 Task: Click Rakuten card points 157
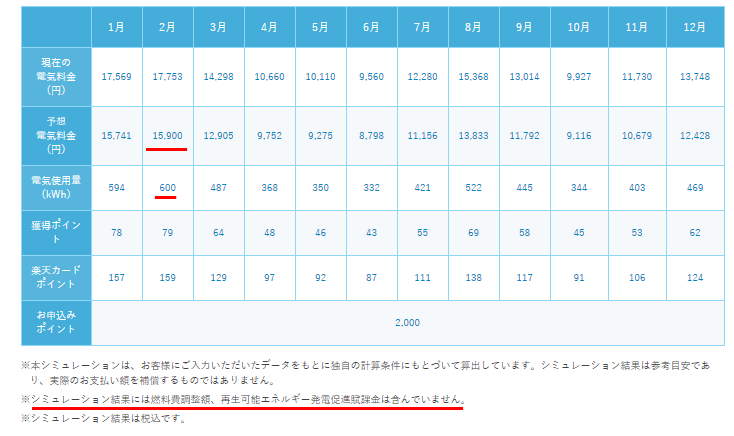point(117,278)
